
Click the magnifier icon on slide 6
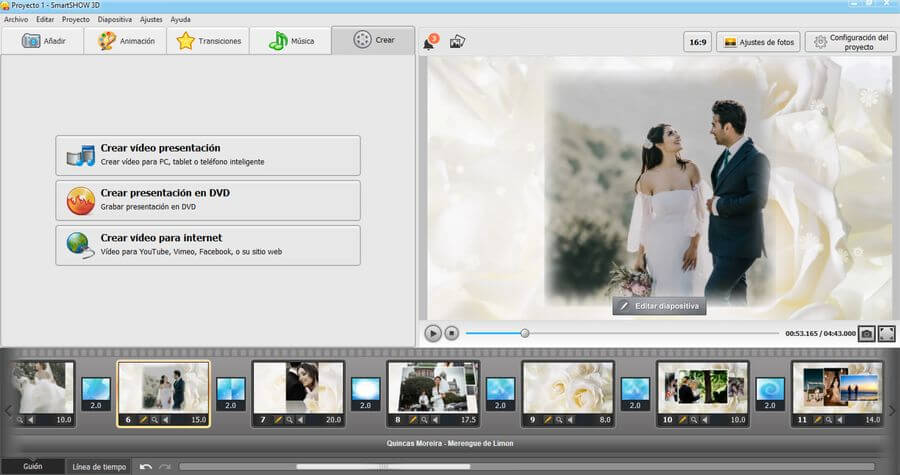pos(154,420)
